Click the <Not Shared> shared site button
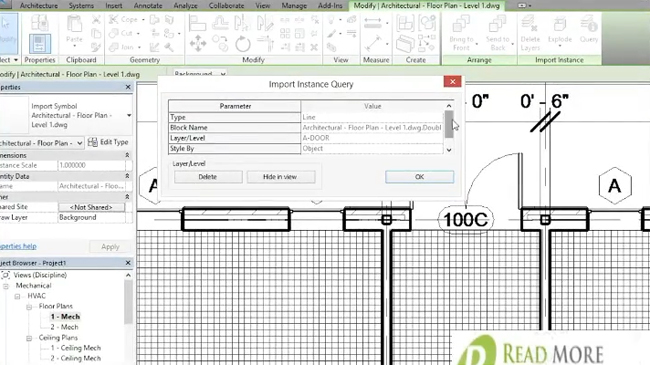This screenshot has width=650, height=365. coord(91,207)
